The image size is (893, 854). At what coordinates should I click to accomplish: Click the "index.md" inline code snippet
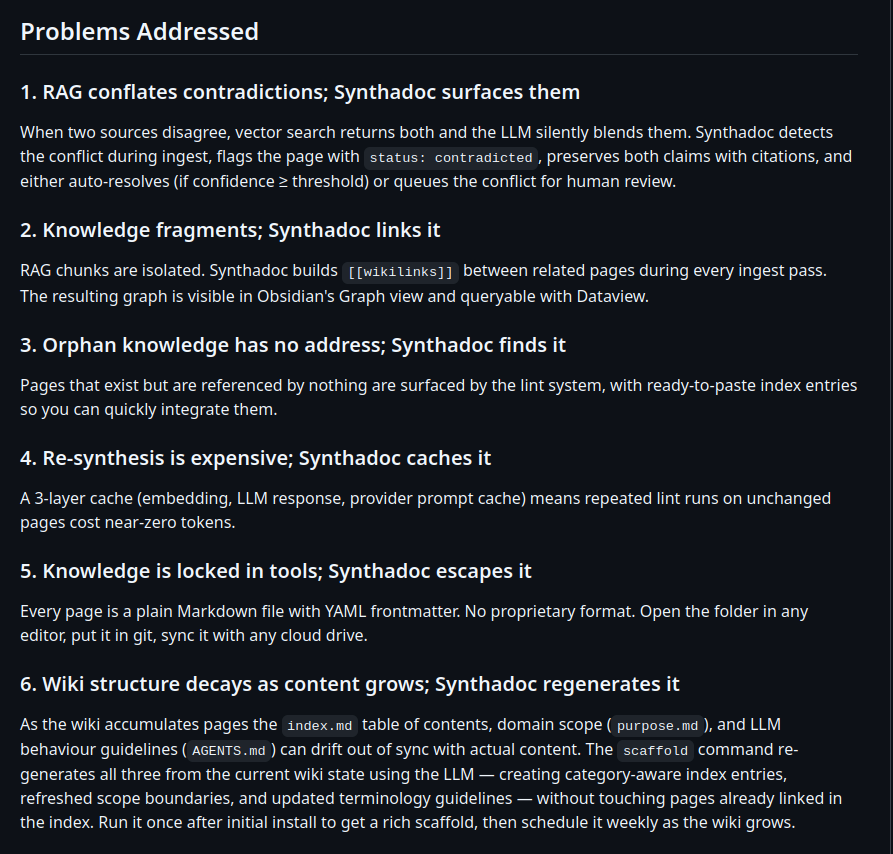pos(319,726)
